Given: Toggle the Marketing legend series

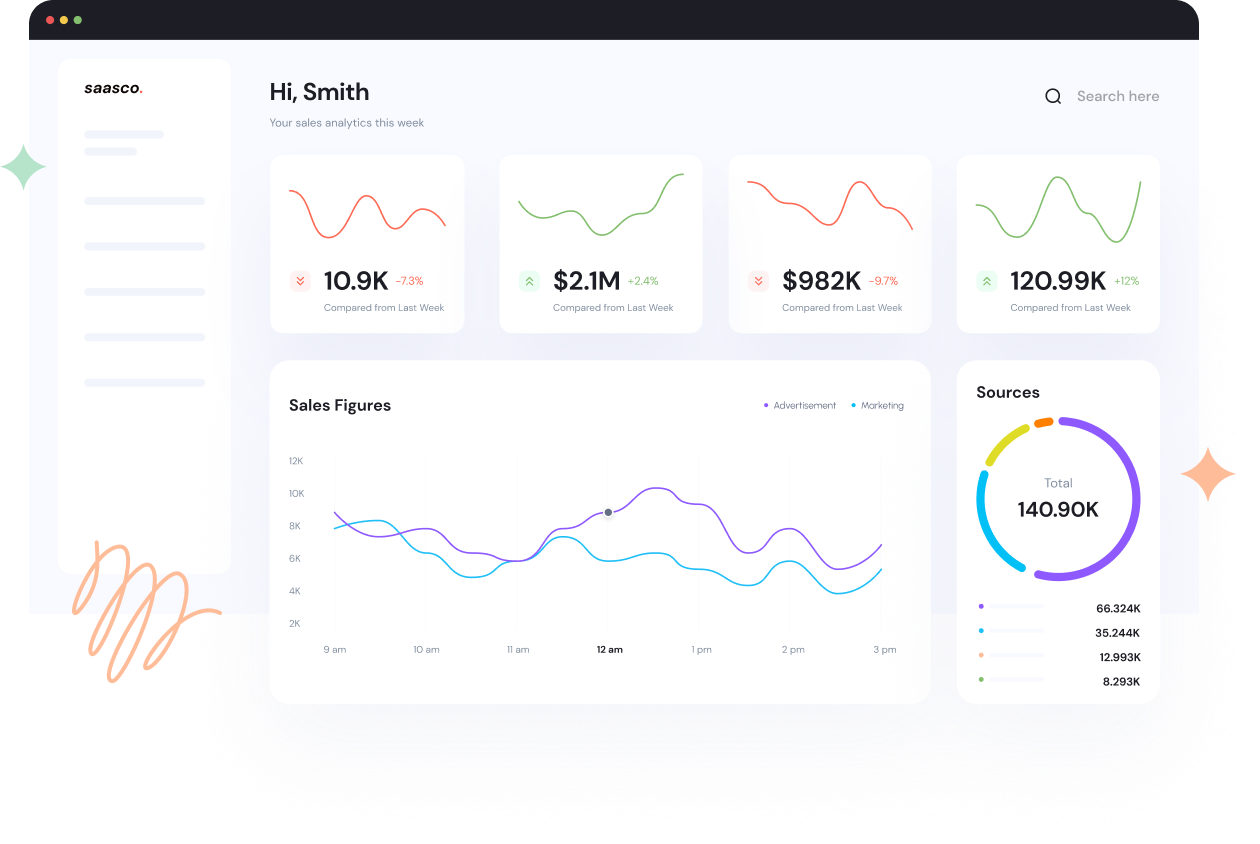Looking at the screenshot, I should [x=878, y=406].
